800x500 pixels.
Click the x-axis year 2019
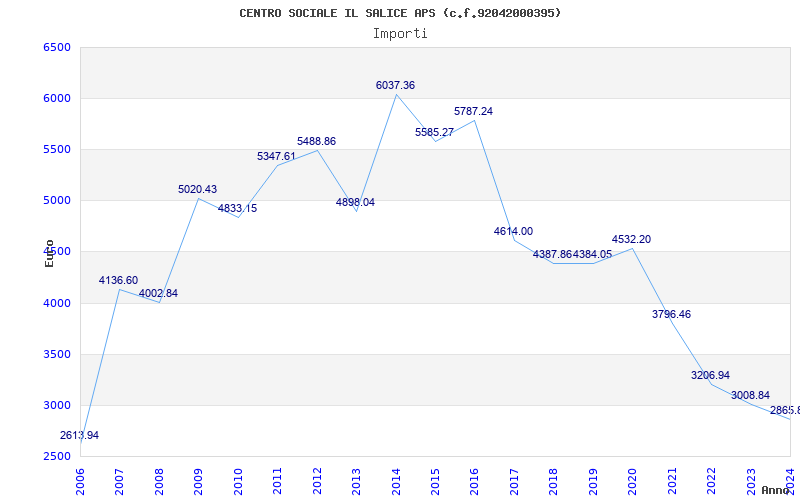(x=593, y=482)
